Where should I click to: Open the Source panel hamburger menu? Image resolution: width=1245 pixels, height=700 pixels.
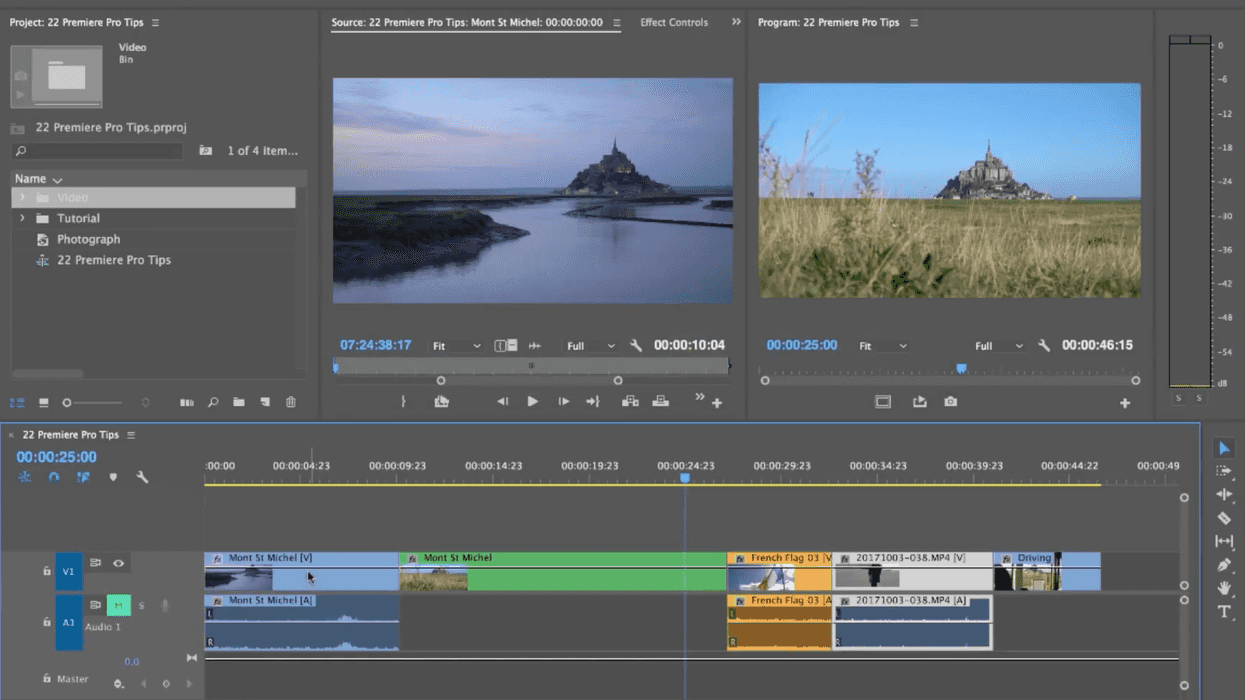point(616,23)
